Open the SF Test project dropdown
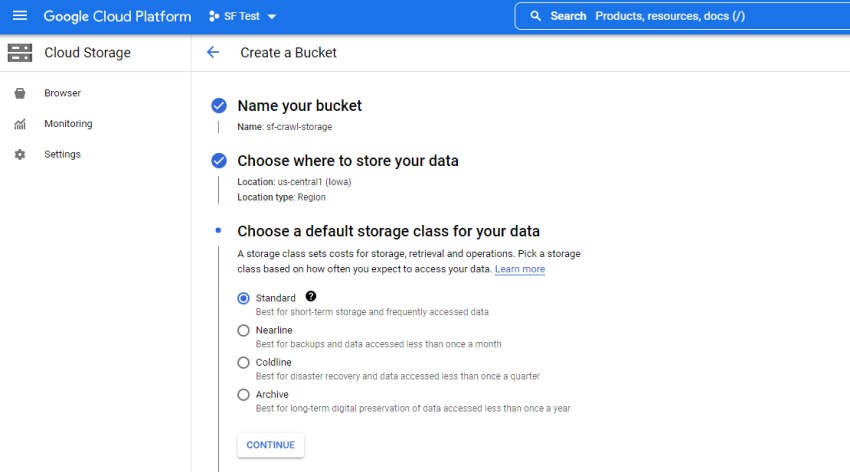The image size is (850, 472). click(x=242, y=16)
